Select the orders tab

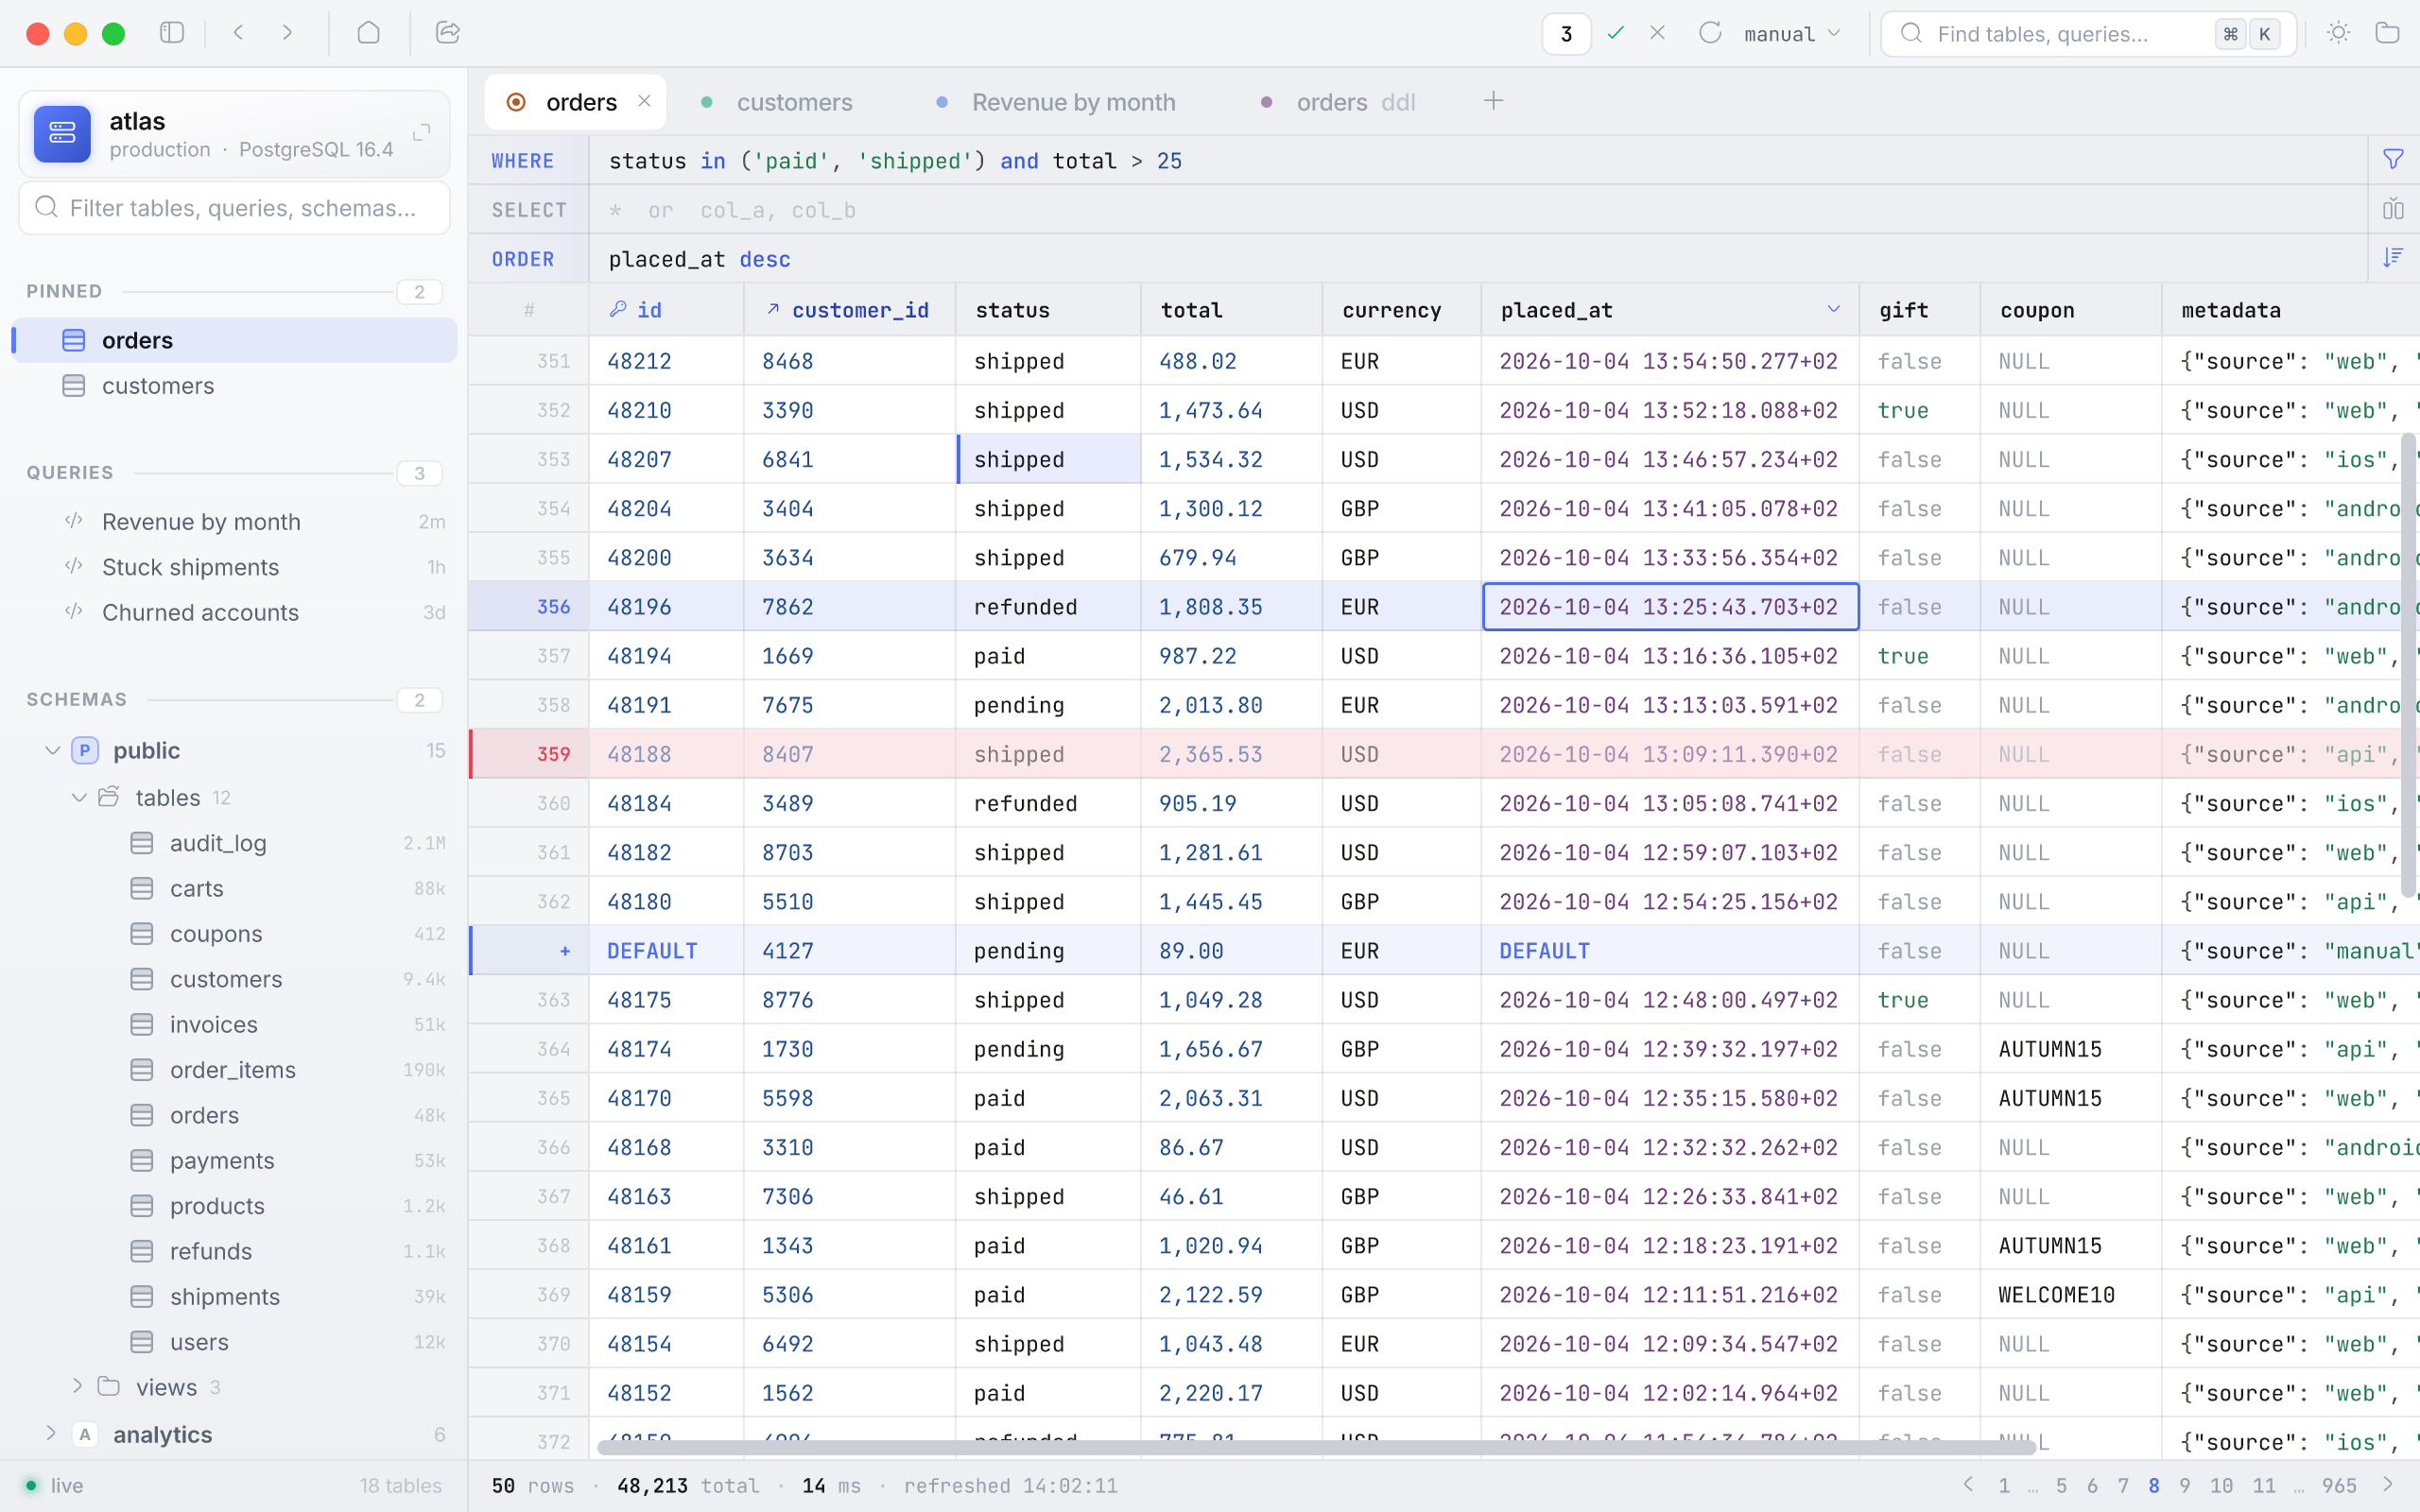click(575, 102)
